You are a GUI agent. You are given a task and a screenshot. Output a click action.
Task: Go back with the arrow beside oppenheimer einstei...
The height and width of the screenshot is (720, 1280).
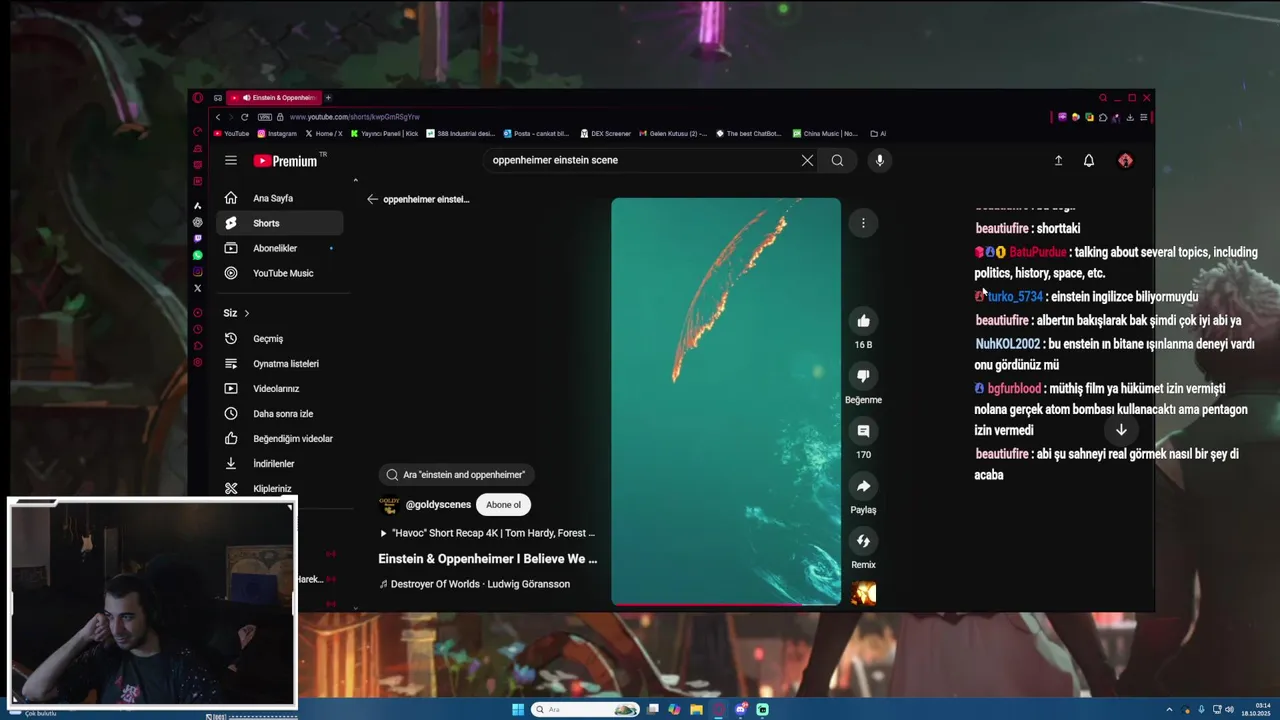[372, 199]
